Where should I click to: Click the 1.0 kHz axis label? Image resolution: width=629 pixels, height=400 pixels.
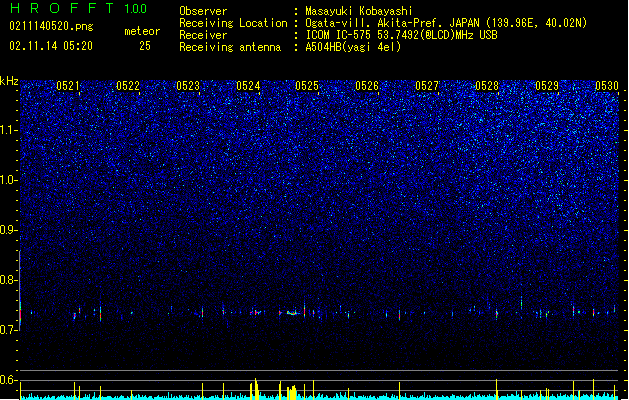(9, 180)
